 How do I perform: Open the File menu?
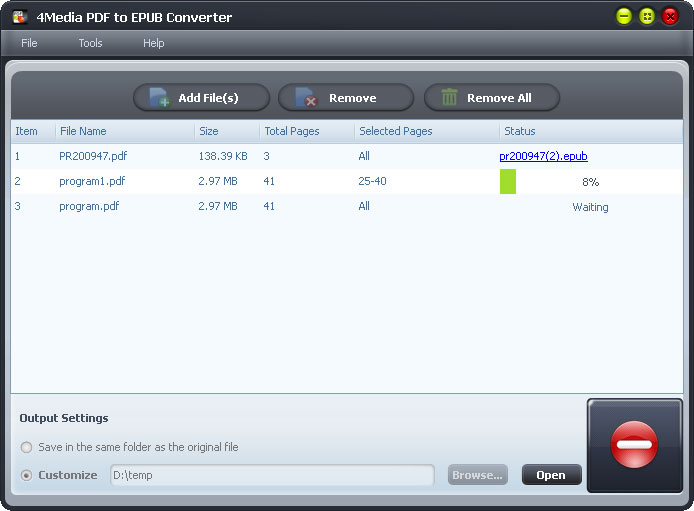pos(29,43)
